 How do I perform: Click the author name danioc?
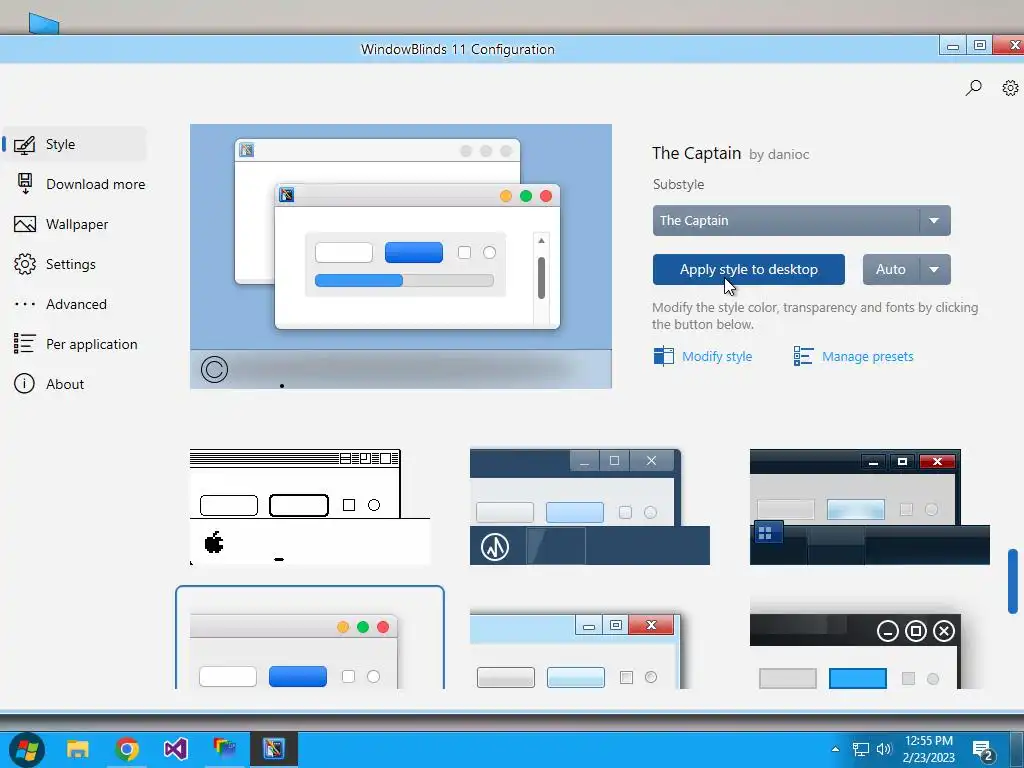click(x=788, y=155)
